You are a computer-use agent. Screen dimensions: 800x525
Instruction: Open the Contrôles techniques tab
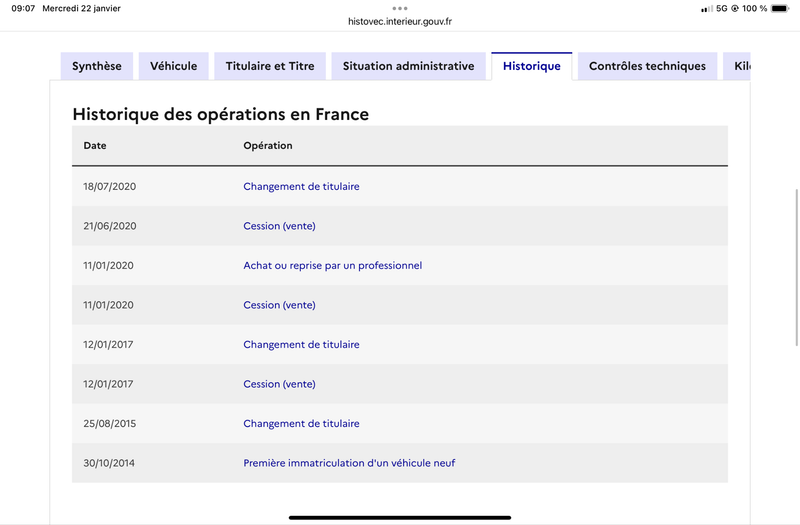[647, 66]
